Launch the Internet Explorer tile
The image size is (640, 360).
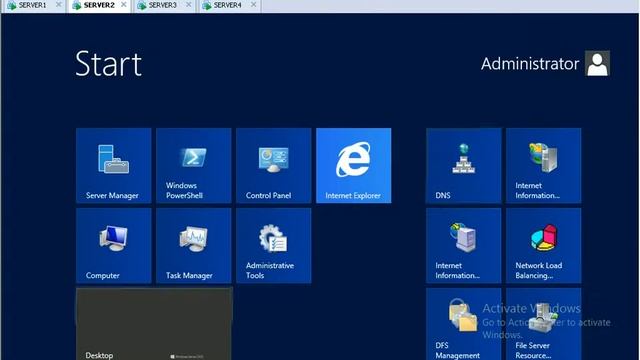click(x=353, y=165)
